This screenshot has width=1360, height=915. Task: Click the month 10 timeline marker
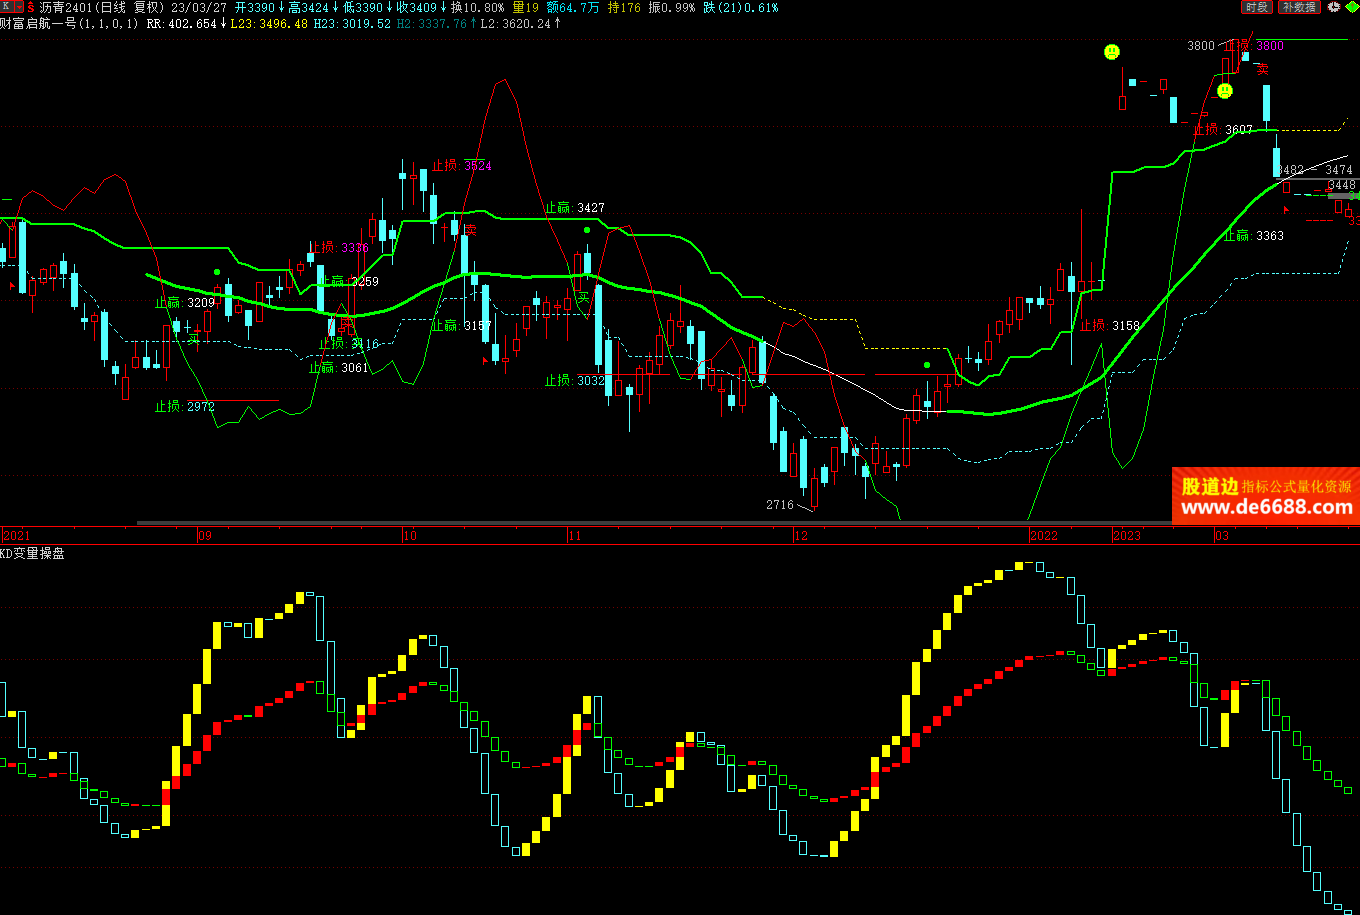pyautogui.click(x=410, y=536)
